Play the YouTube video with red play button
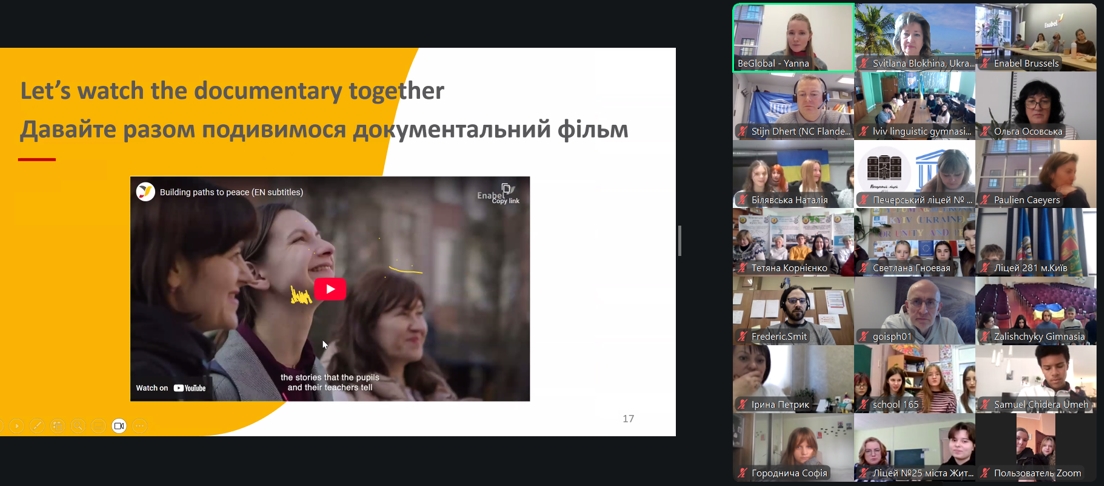The width and height of the screenshot is (1104, 489). tap(330, 289)
